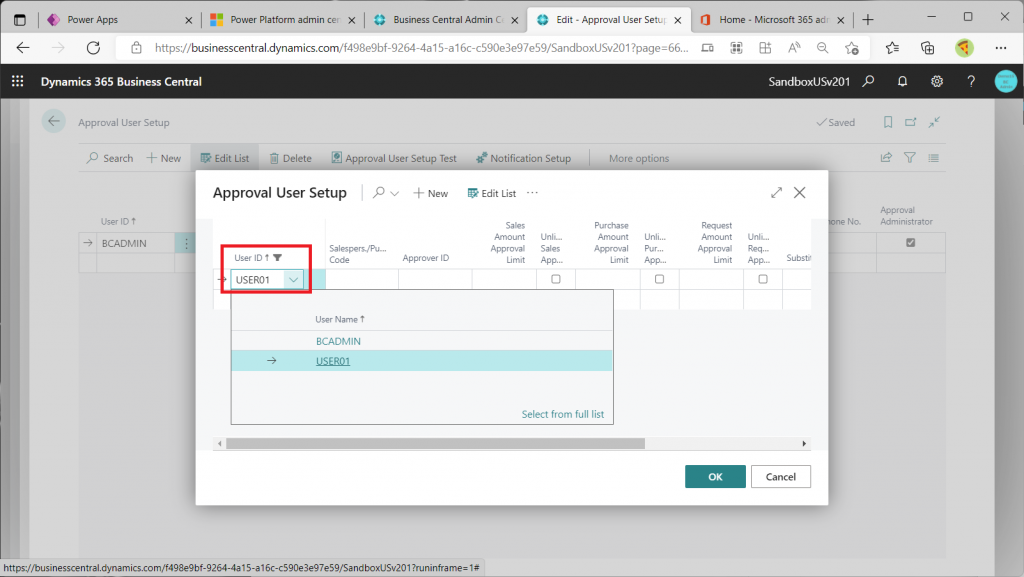Open the User ID column filter funnel
This screenshot has width=1024, height=577.
click(278, 257)
